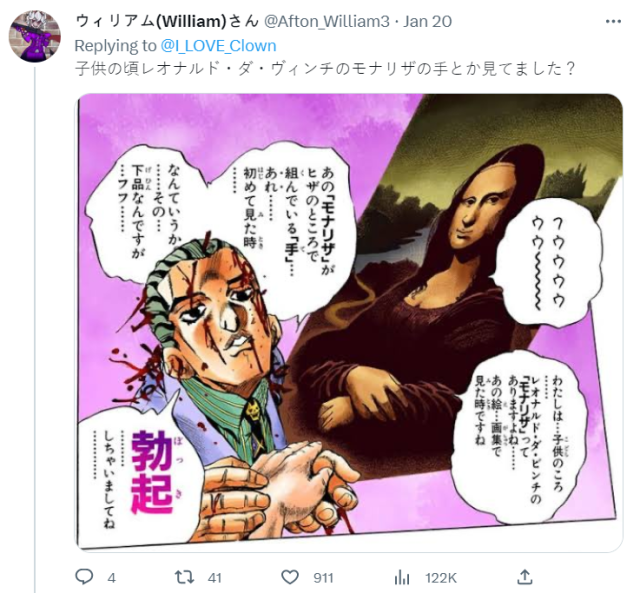Like the tweet with the heart icon
The width and height of the screenshot is (640, 593).
[290, 577]
